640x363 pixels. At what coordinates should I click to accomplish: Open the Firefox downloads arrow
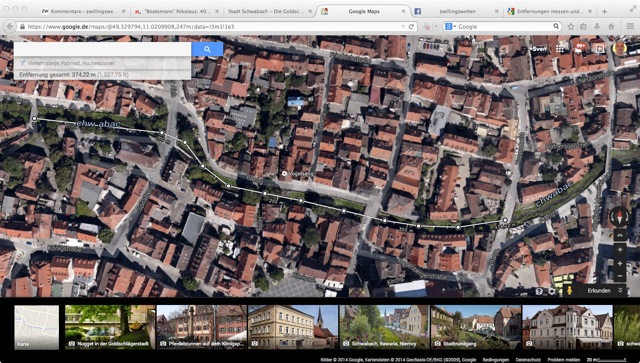click(x=597, y=27)
